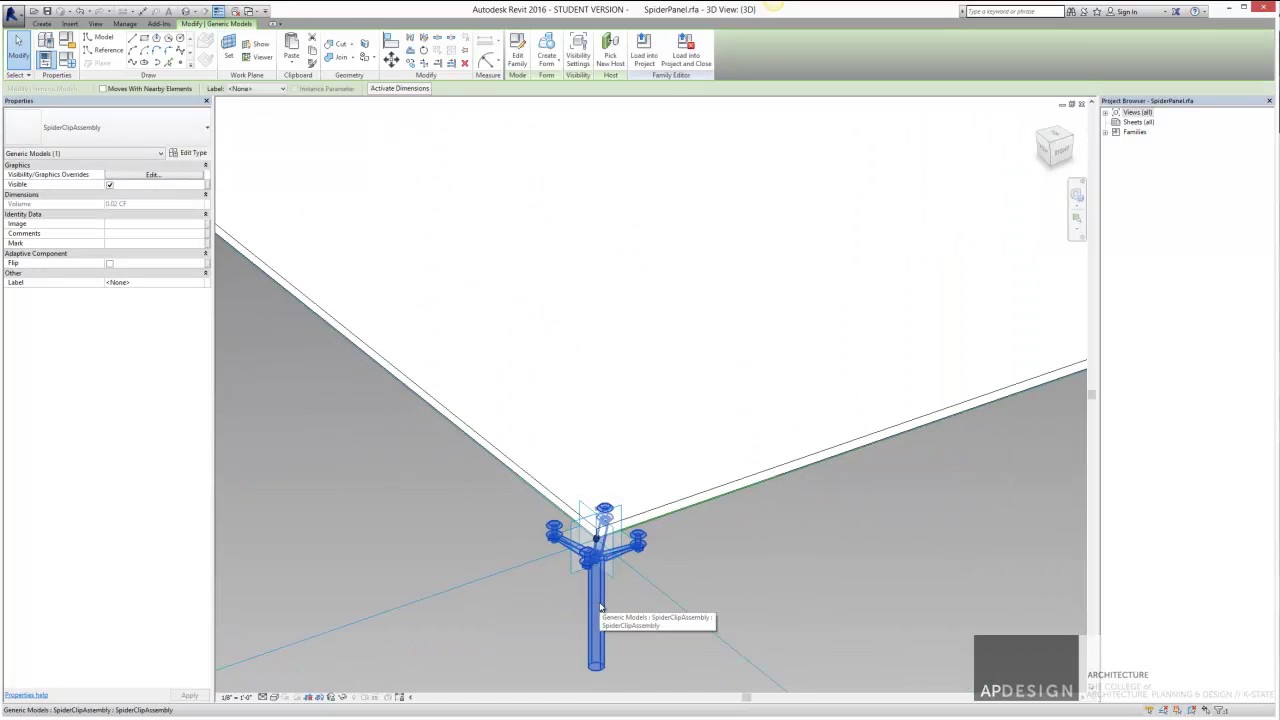This screenshot has width=1280, height=720.
Task: Open the work plane Viewer
Action: click(256, 57)
